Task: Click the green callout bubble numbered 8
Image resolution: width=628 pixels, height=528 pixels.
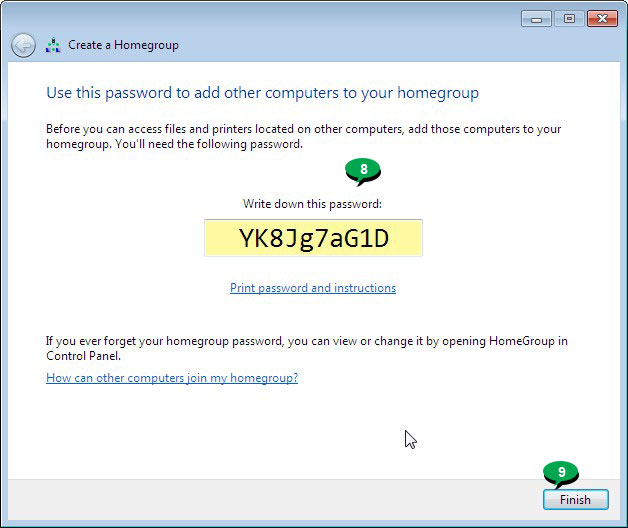Action: coord(363,171)
